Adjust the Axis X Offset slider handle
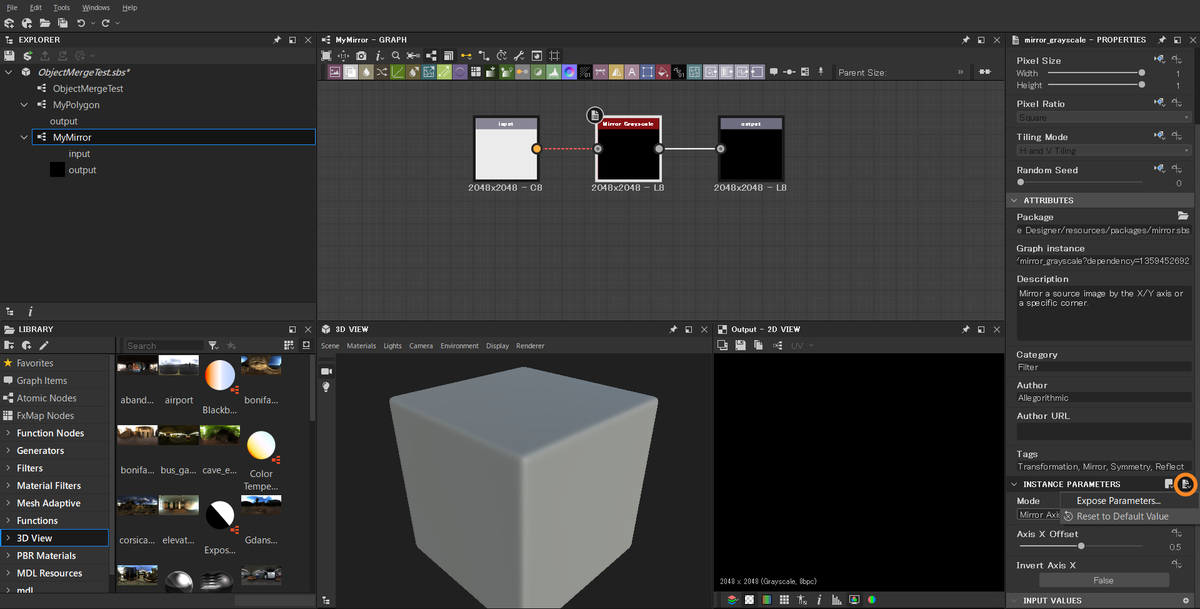Image resolution: width=1200 pixels, height=609 pixels. tap(1080, 546)
